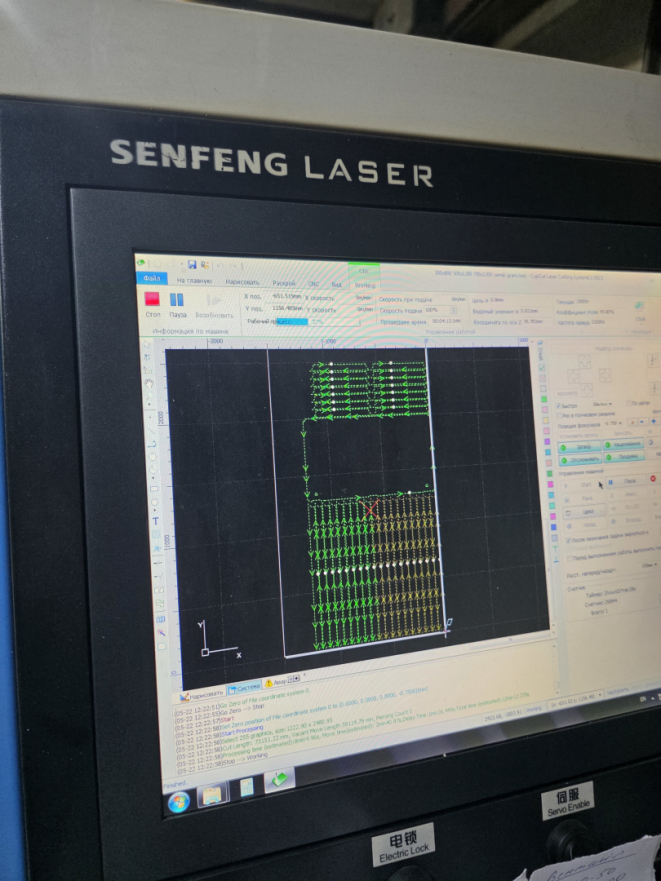The width and height of the screenshot is (661, 881).
Task: Click the red Стоп (Stop) icon
Action: [x=153, y=298]
